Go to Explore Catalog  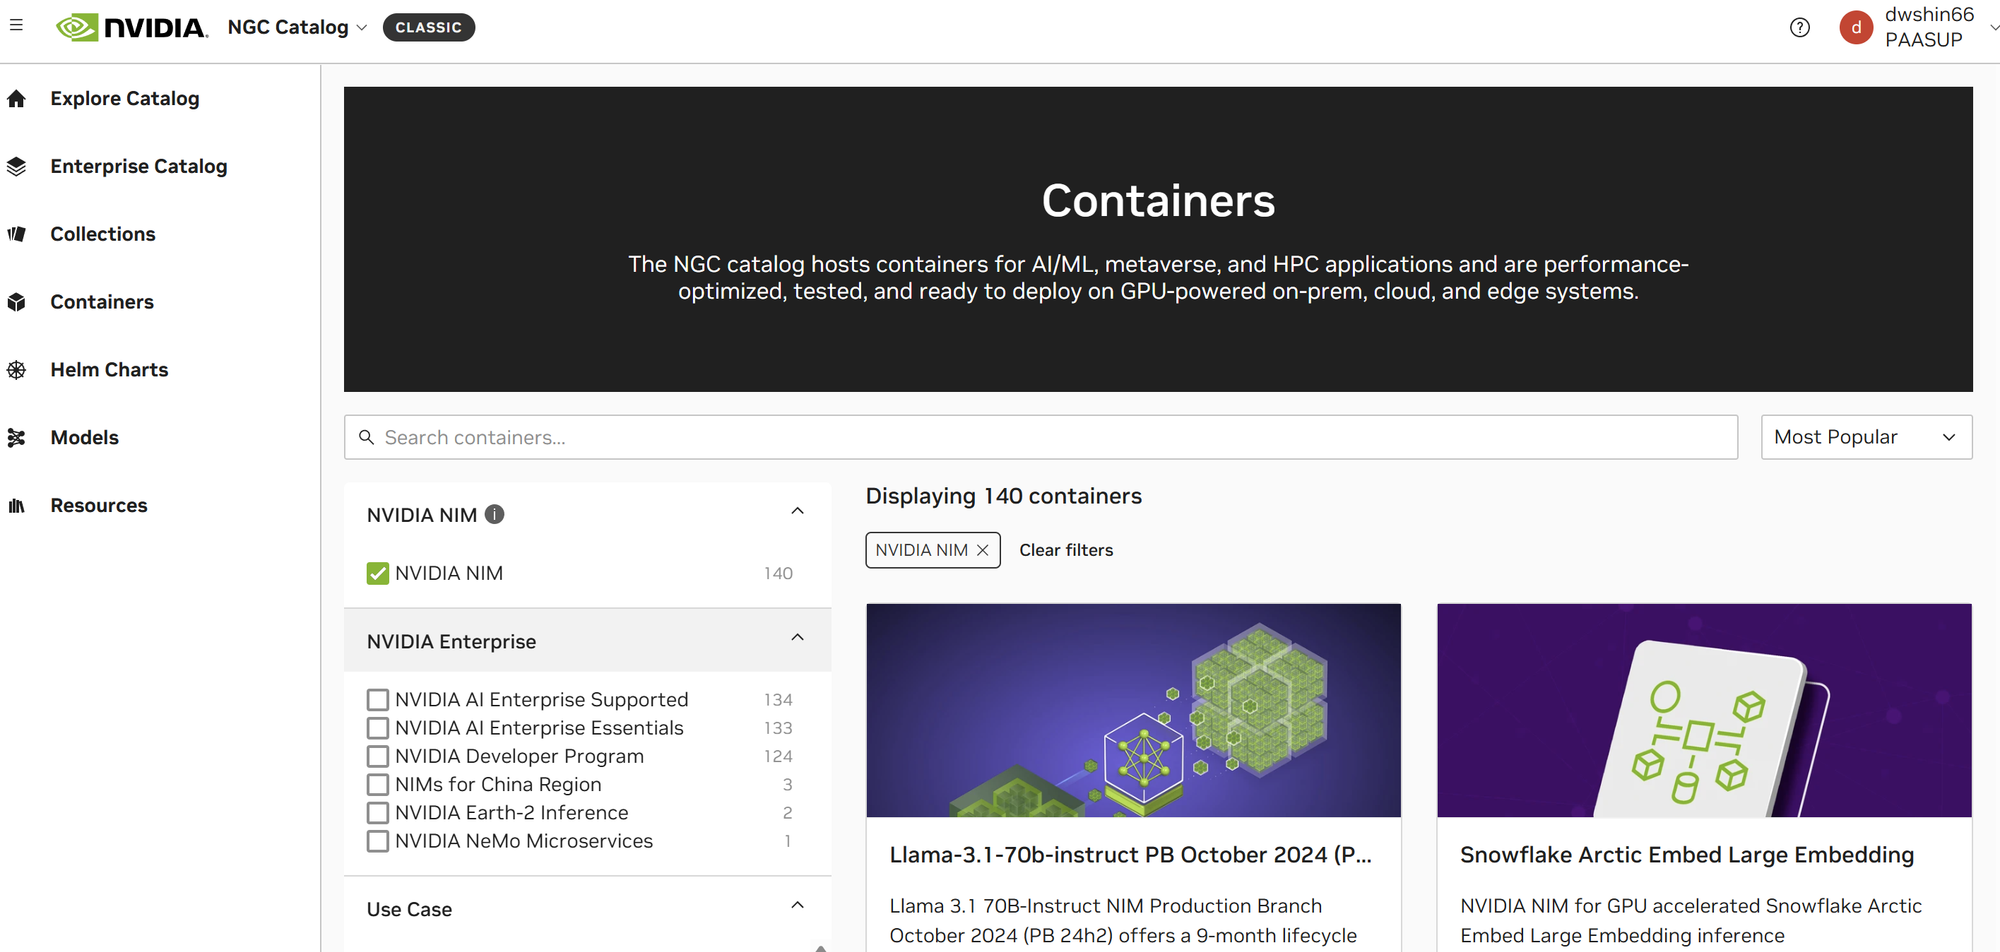(x=125, y=98)
